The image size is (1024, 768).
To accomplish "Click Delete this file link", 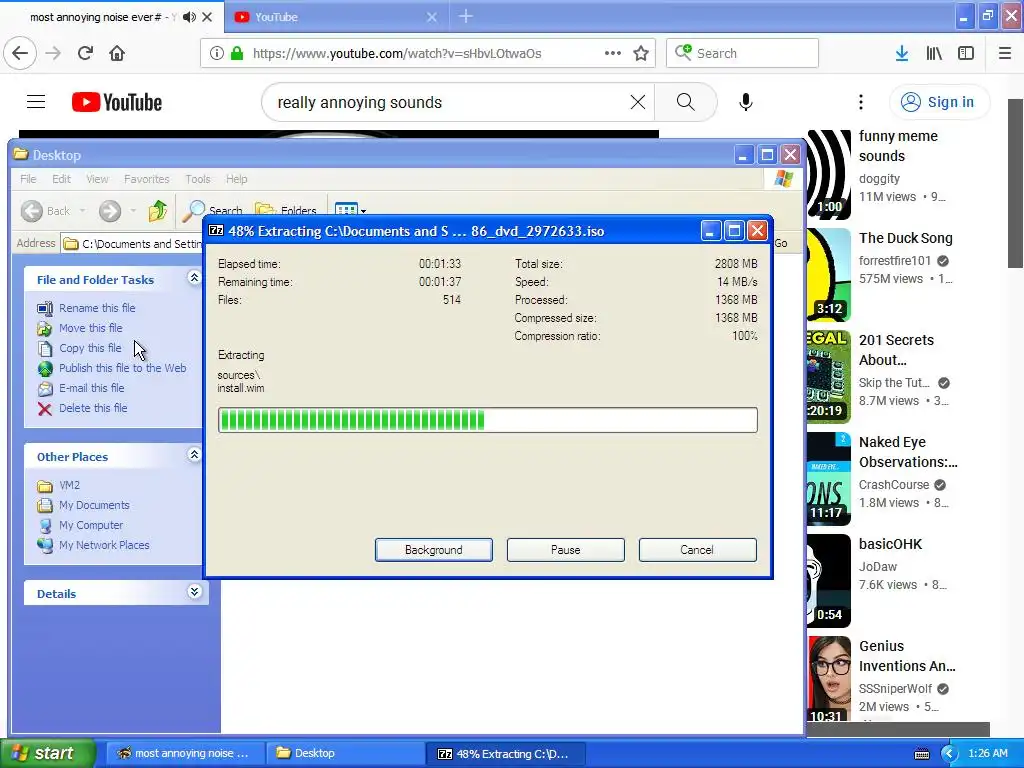I will point(93,408).
